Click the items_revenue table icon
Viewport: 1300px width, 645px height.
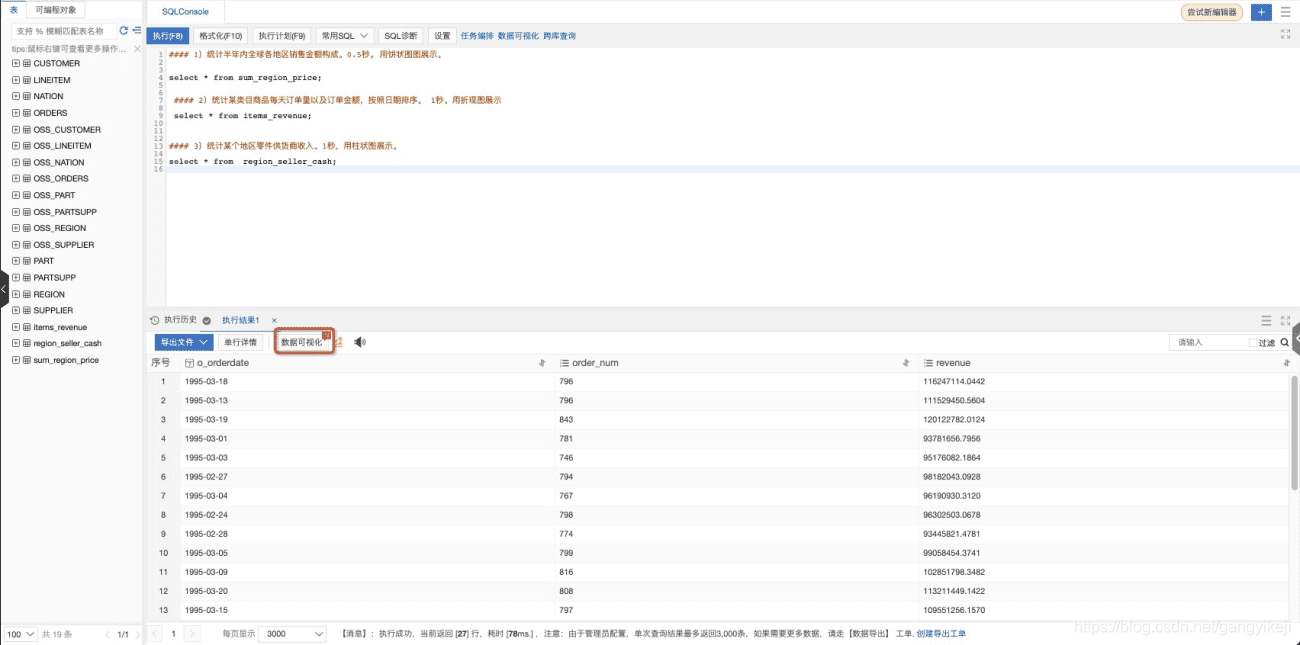point(27,327)
